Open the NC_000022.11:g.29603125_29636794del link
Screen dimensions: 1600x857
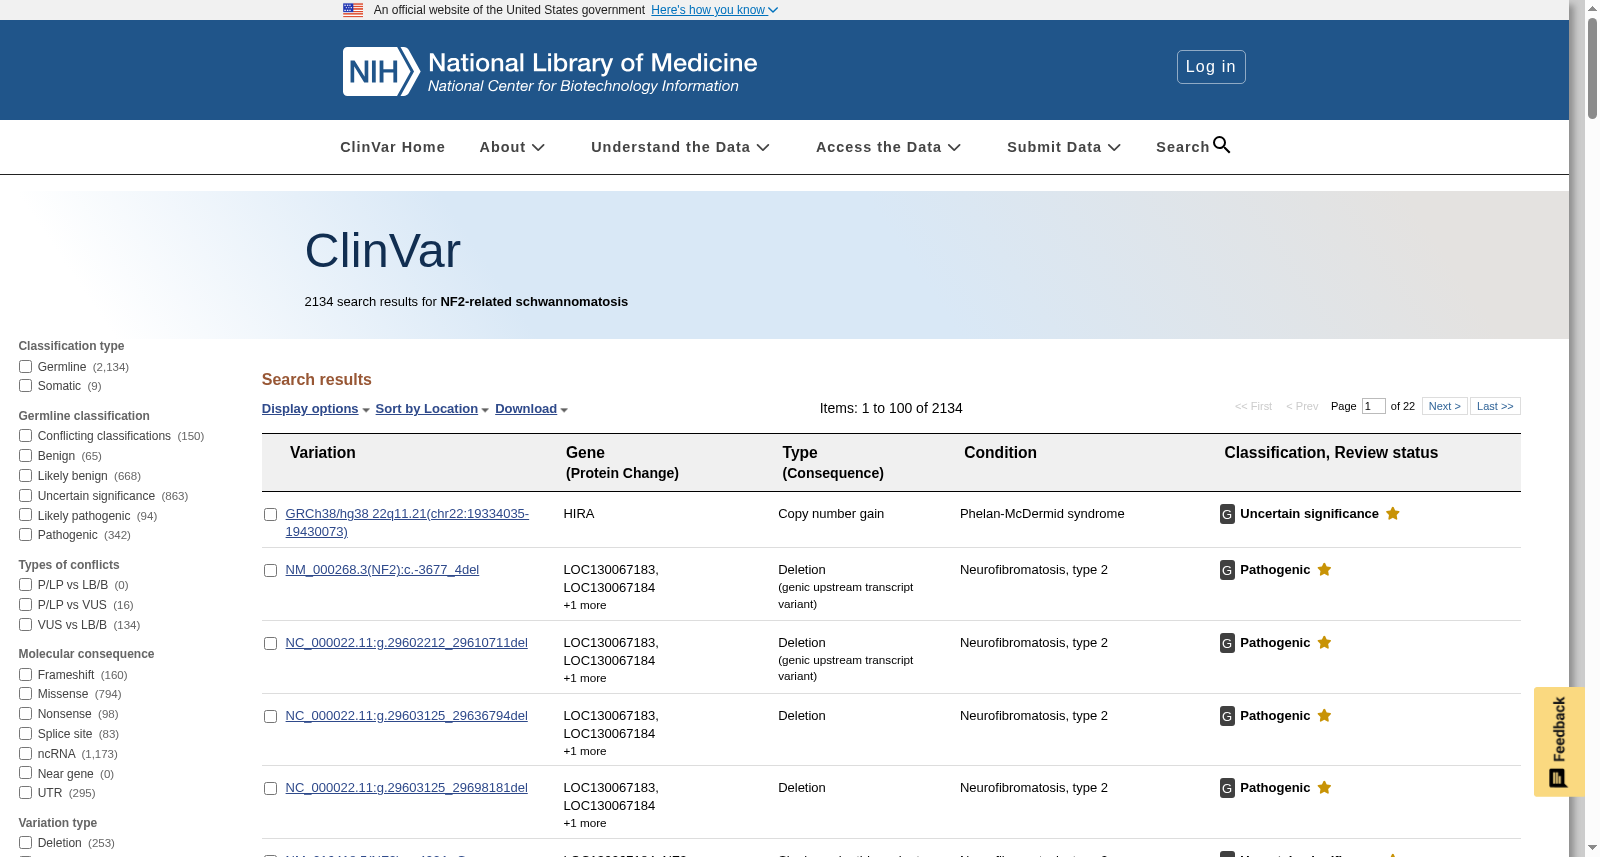pos(406,716)
